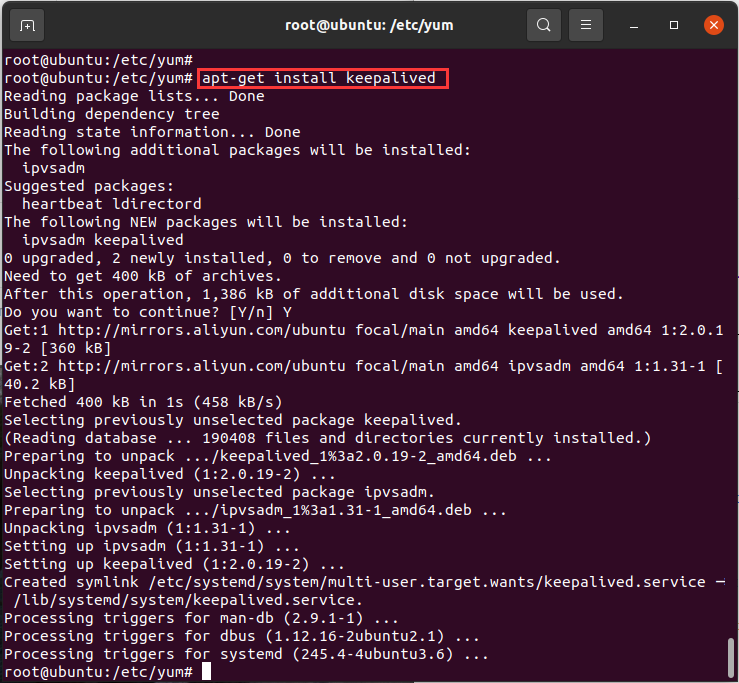Click the "Do you want to continue?" line
The image size is (739, 683).
(148, 312)
